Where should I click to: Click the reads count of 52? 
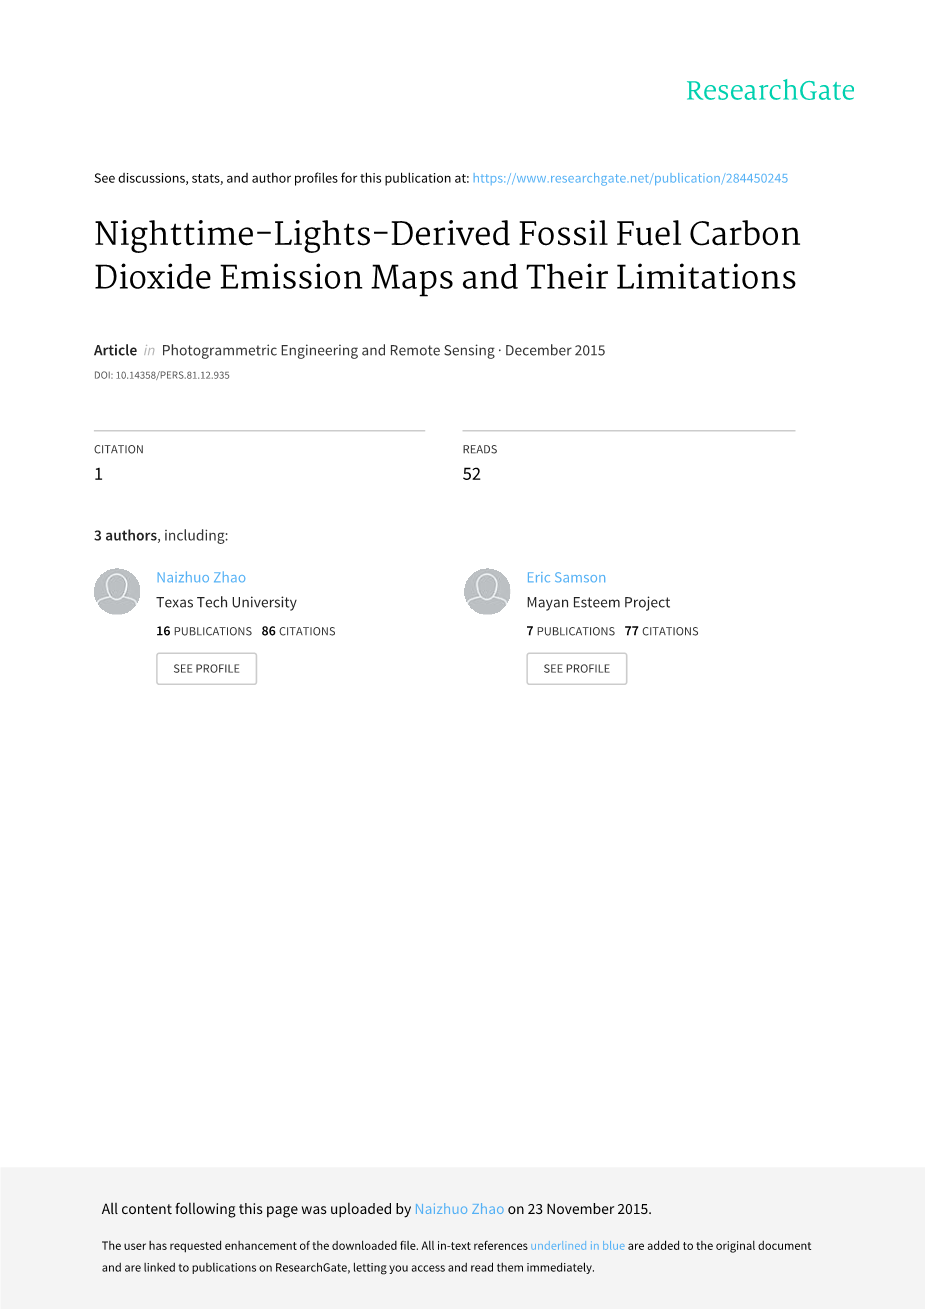coord(472,474)
